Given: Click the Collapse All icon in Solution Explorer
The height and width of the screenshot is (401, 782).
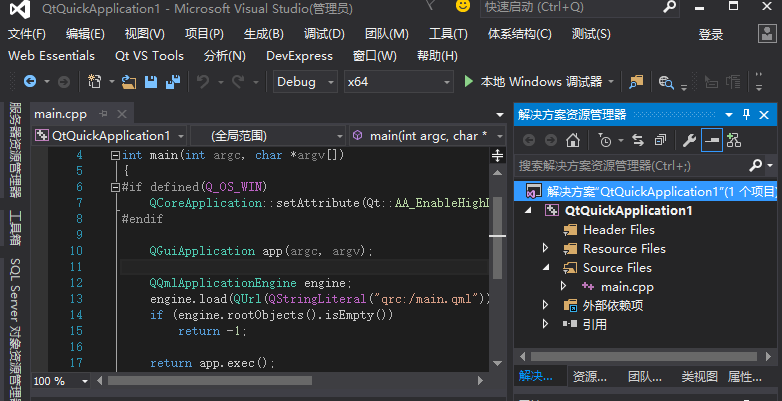Looking at the screenshot, I should tap(661, 140).
